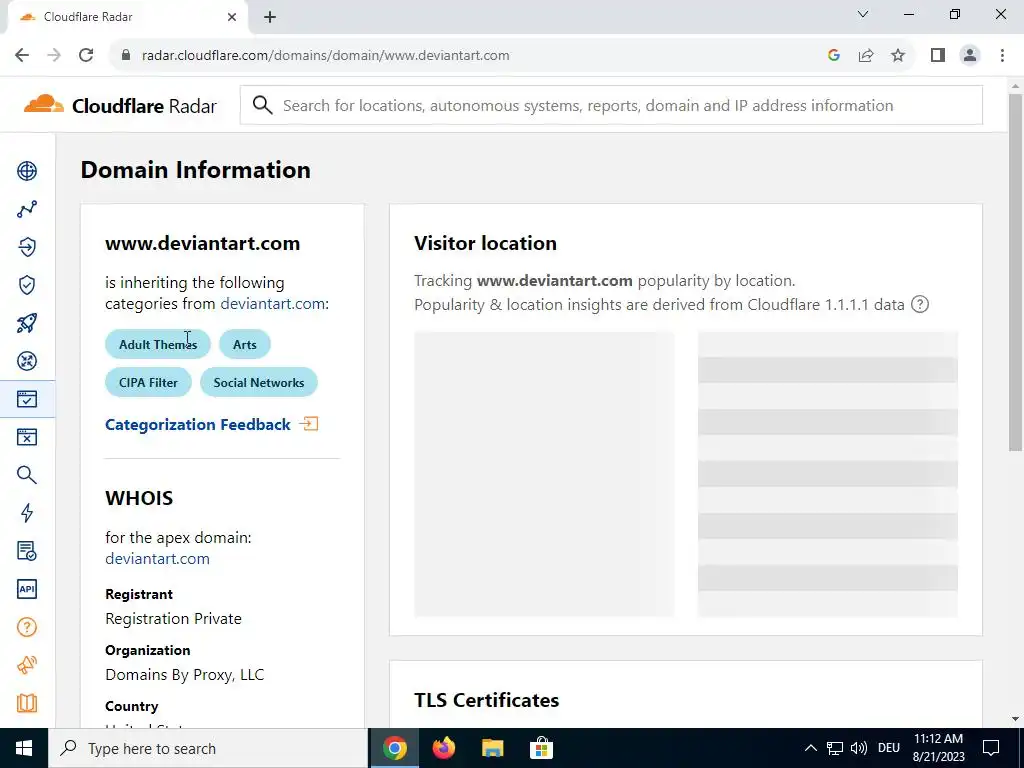Select the Cloudflare Radar browser tab
Viewport: 1024px width, 768px height.
click(x=127, y=17)
